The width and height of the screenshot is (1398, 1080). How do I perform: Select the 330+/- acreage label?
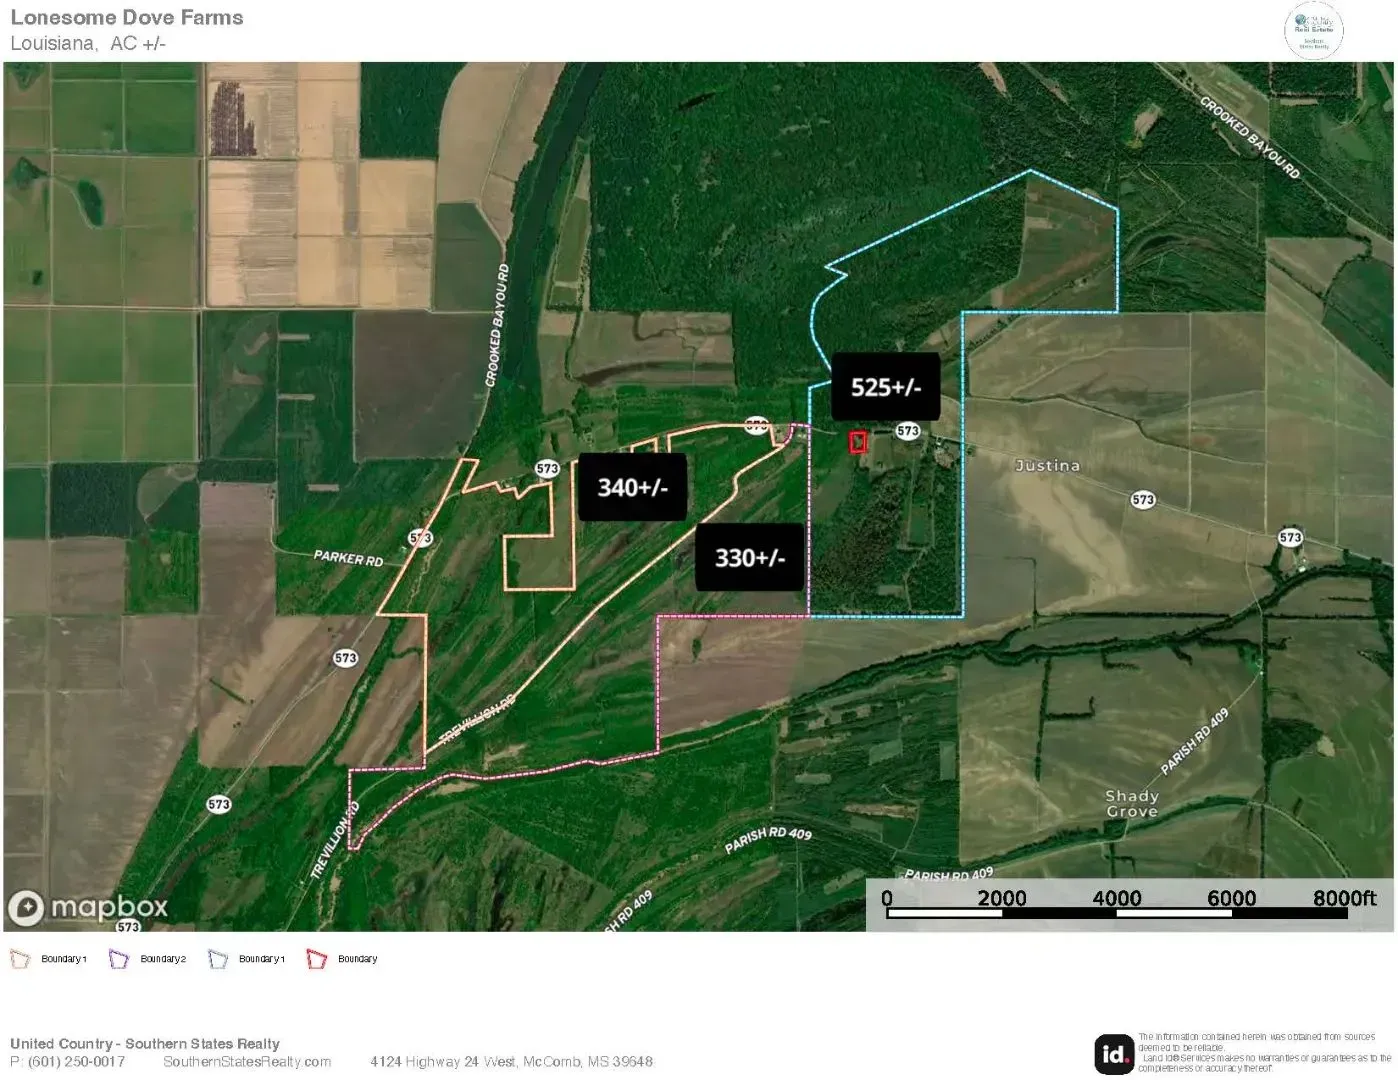coord(750,557)
